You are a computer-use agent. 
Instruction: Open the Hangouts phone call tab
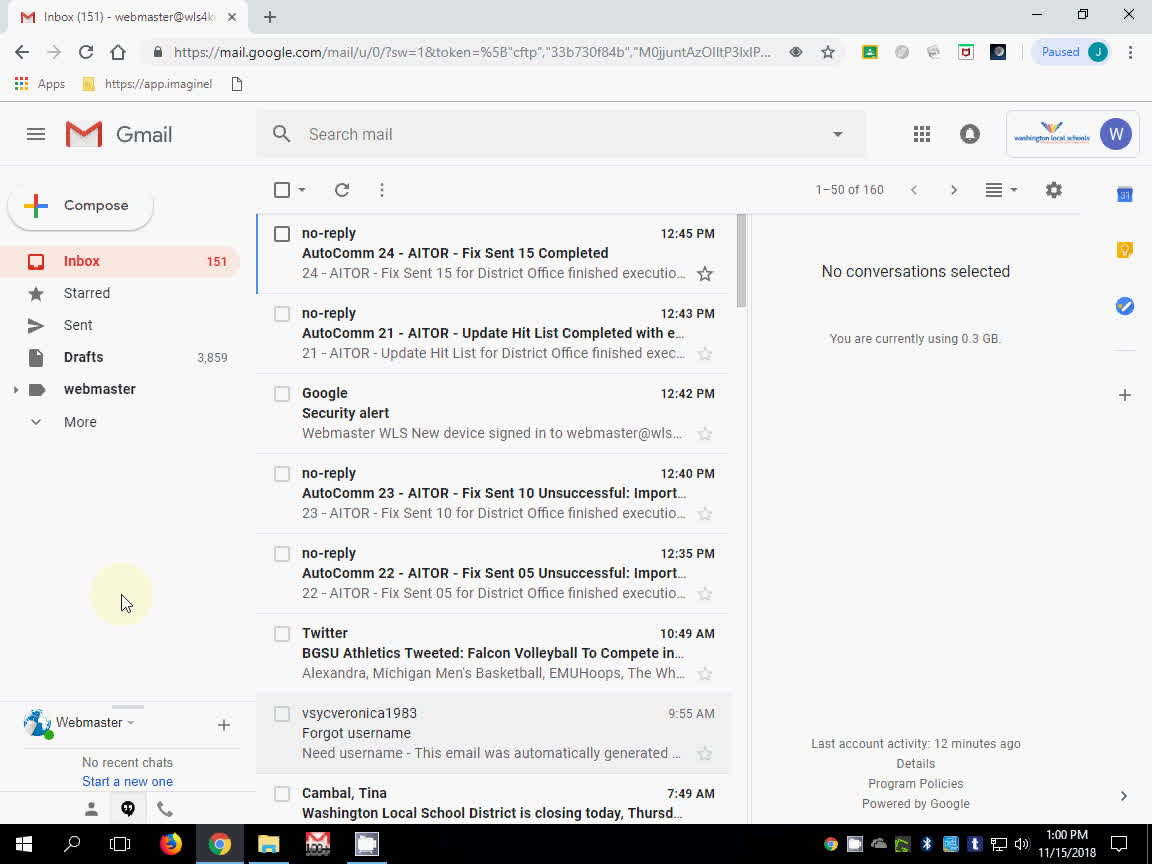(165, 808)
